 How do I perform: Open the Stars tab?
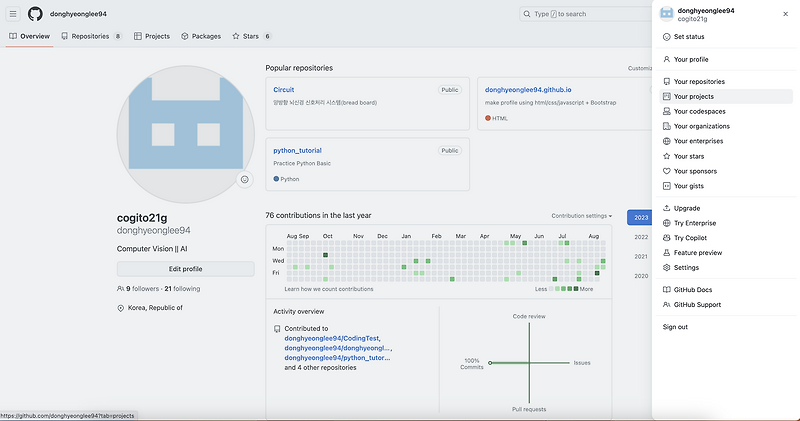click(252, 36)
